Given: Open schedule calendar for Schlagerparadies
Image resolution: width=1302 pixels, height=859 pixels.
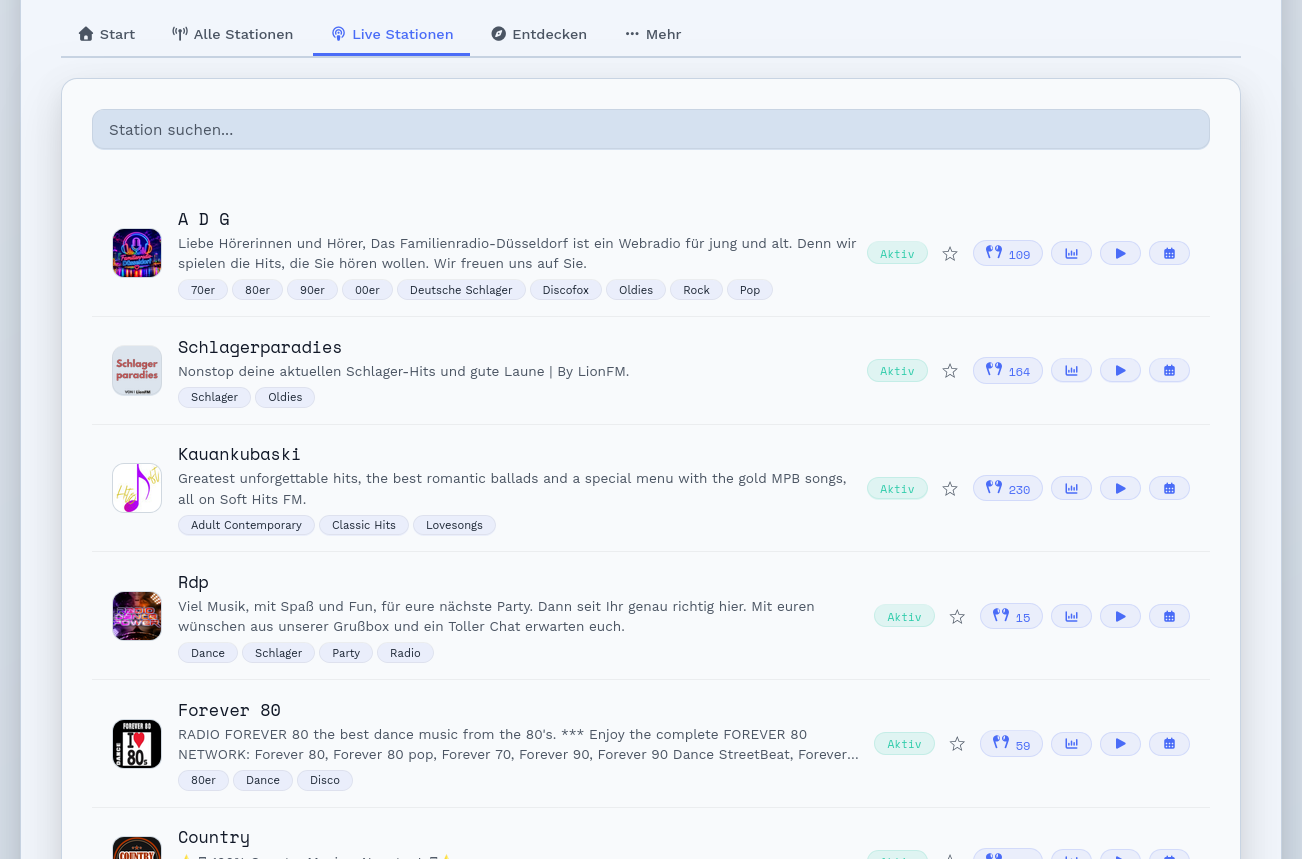Looking at the screenshot, I should (1169, 371).
